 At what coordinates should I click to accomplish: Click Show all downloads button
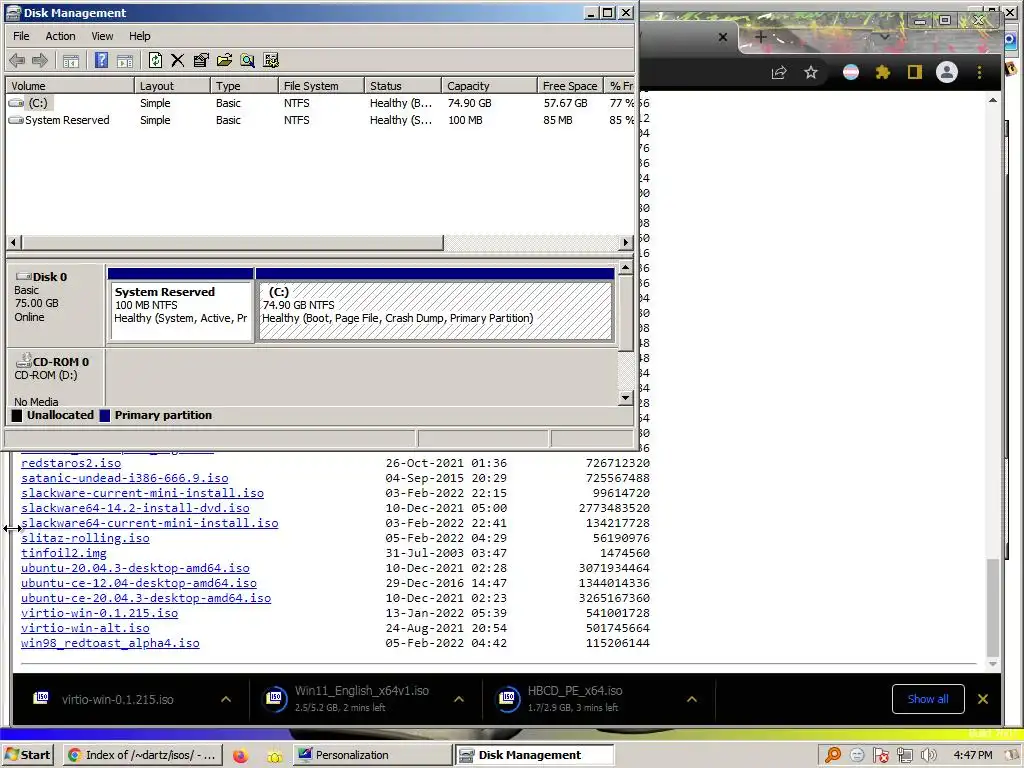(x=928, y=699)
